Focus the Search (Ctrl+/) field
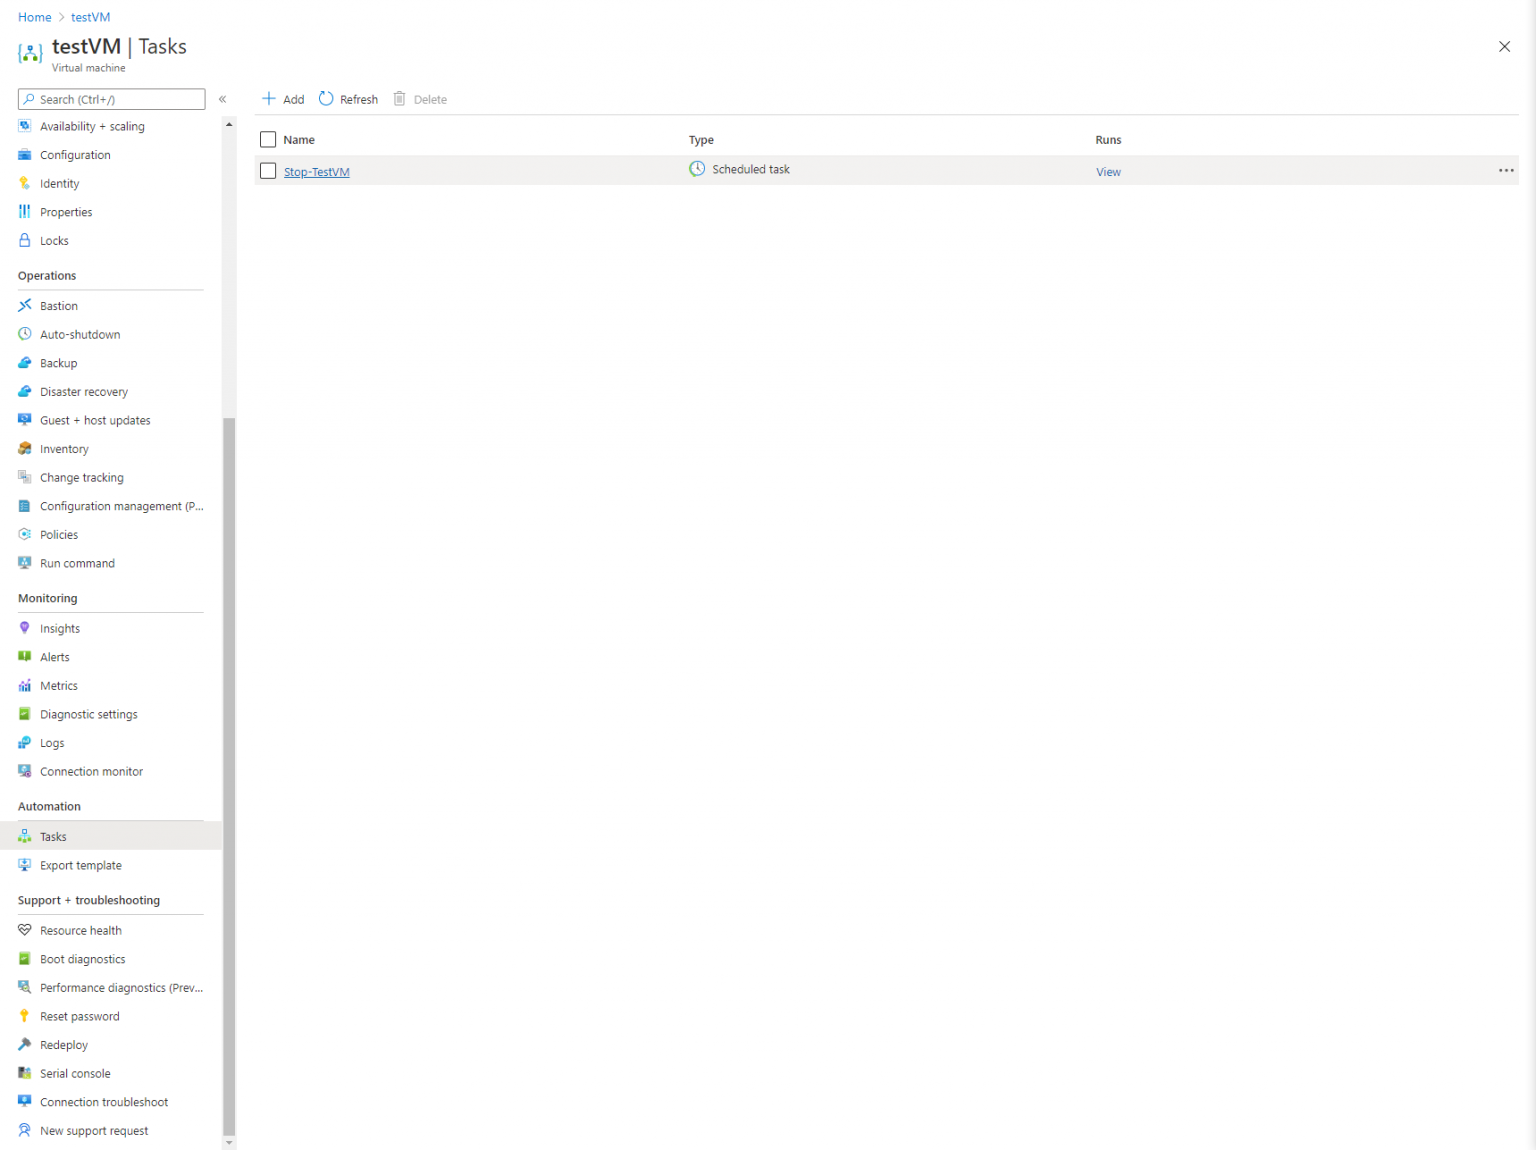Image resolution: width=1536 pixels, height=1150 pixels. pos(111,99)
